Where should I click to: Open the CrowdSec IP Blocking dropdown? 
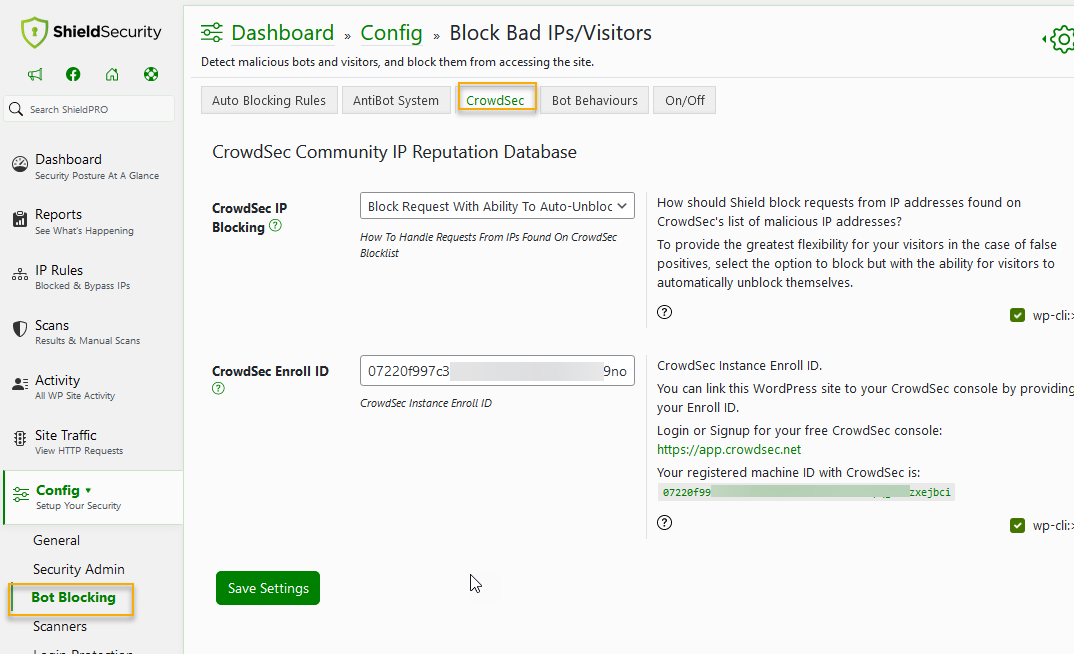[497, 205]
